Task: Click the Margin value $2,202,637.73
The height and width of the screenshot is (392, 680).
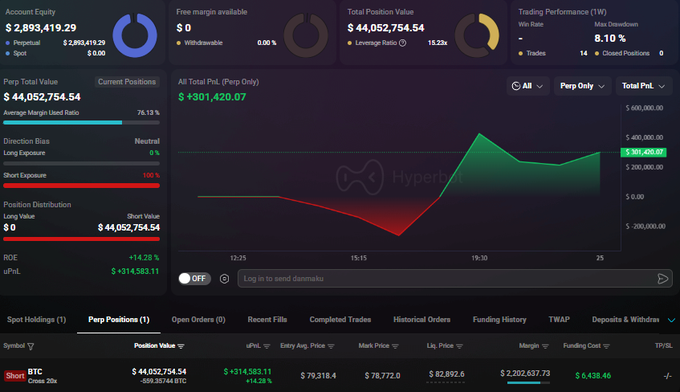Action: tap(525, 373)
